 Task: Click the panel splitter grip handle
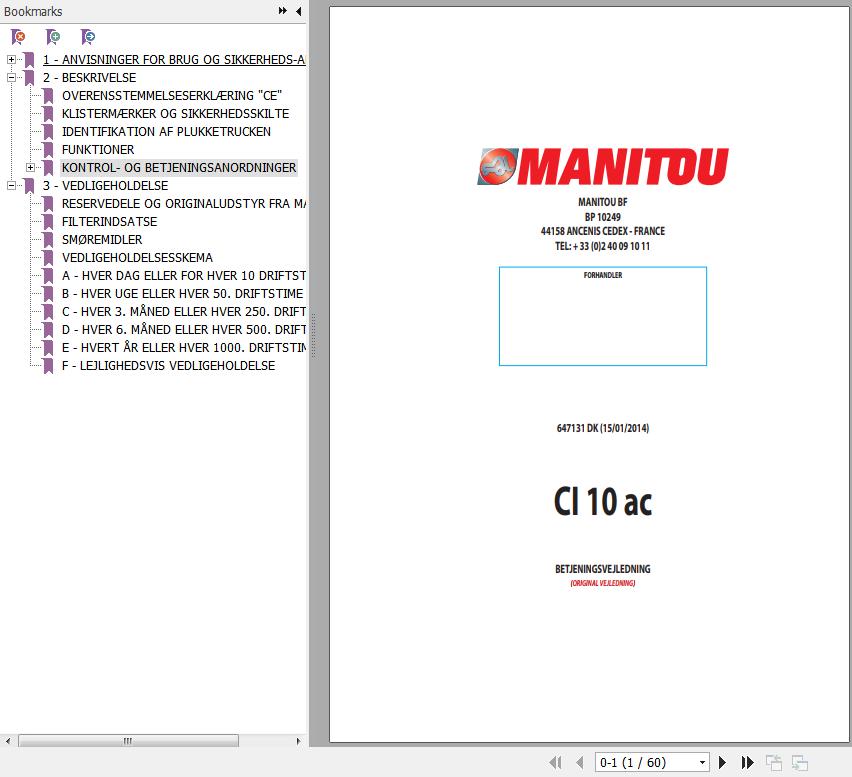point(314,335)
